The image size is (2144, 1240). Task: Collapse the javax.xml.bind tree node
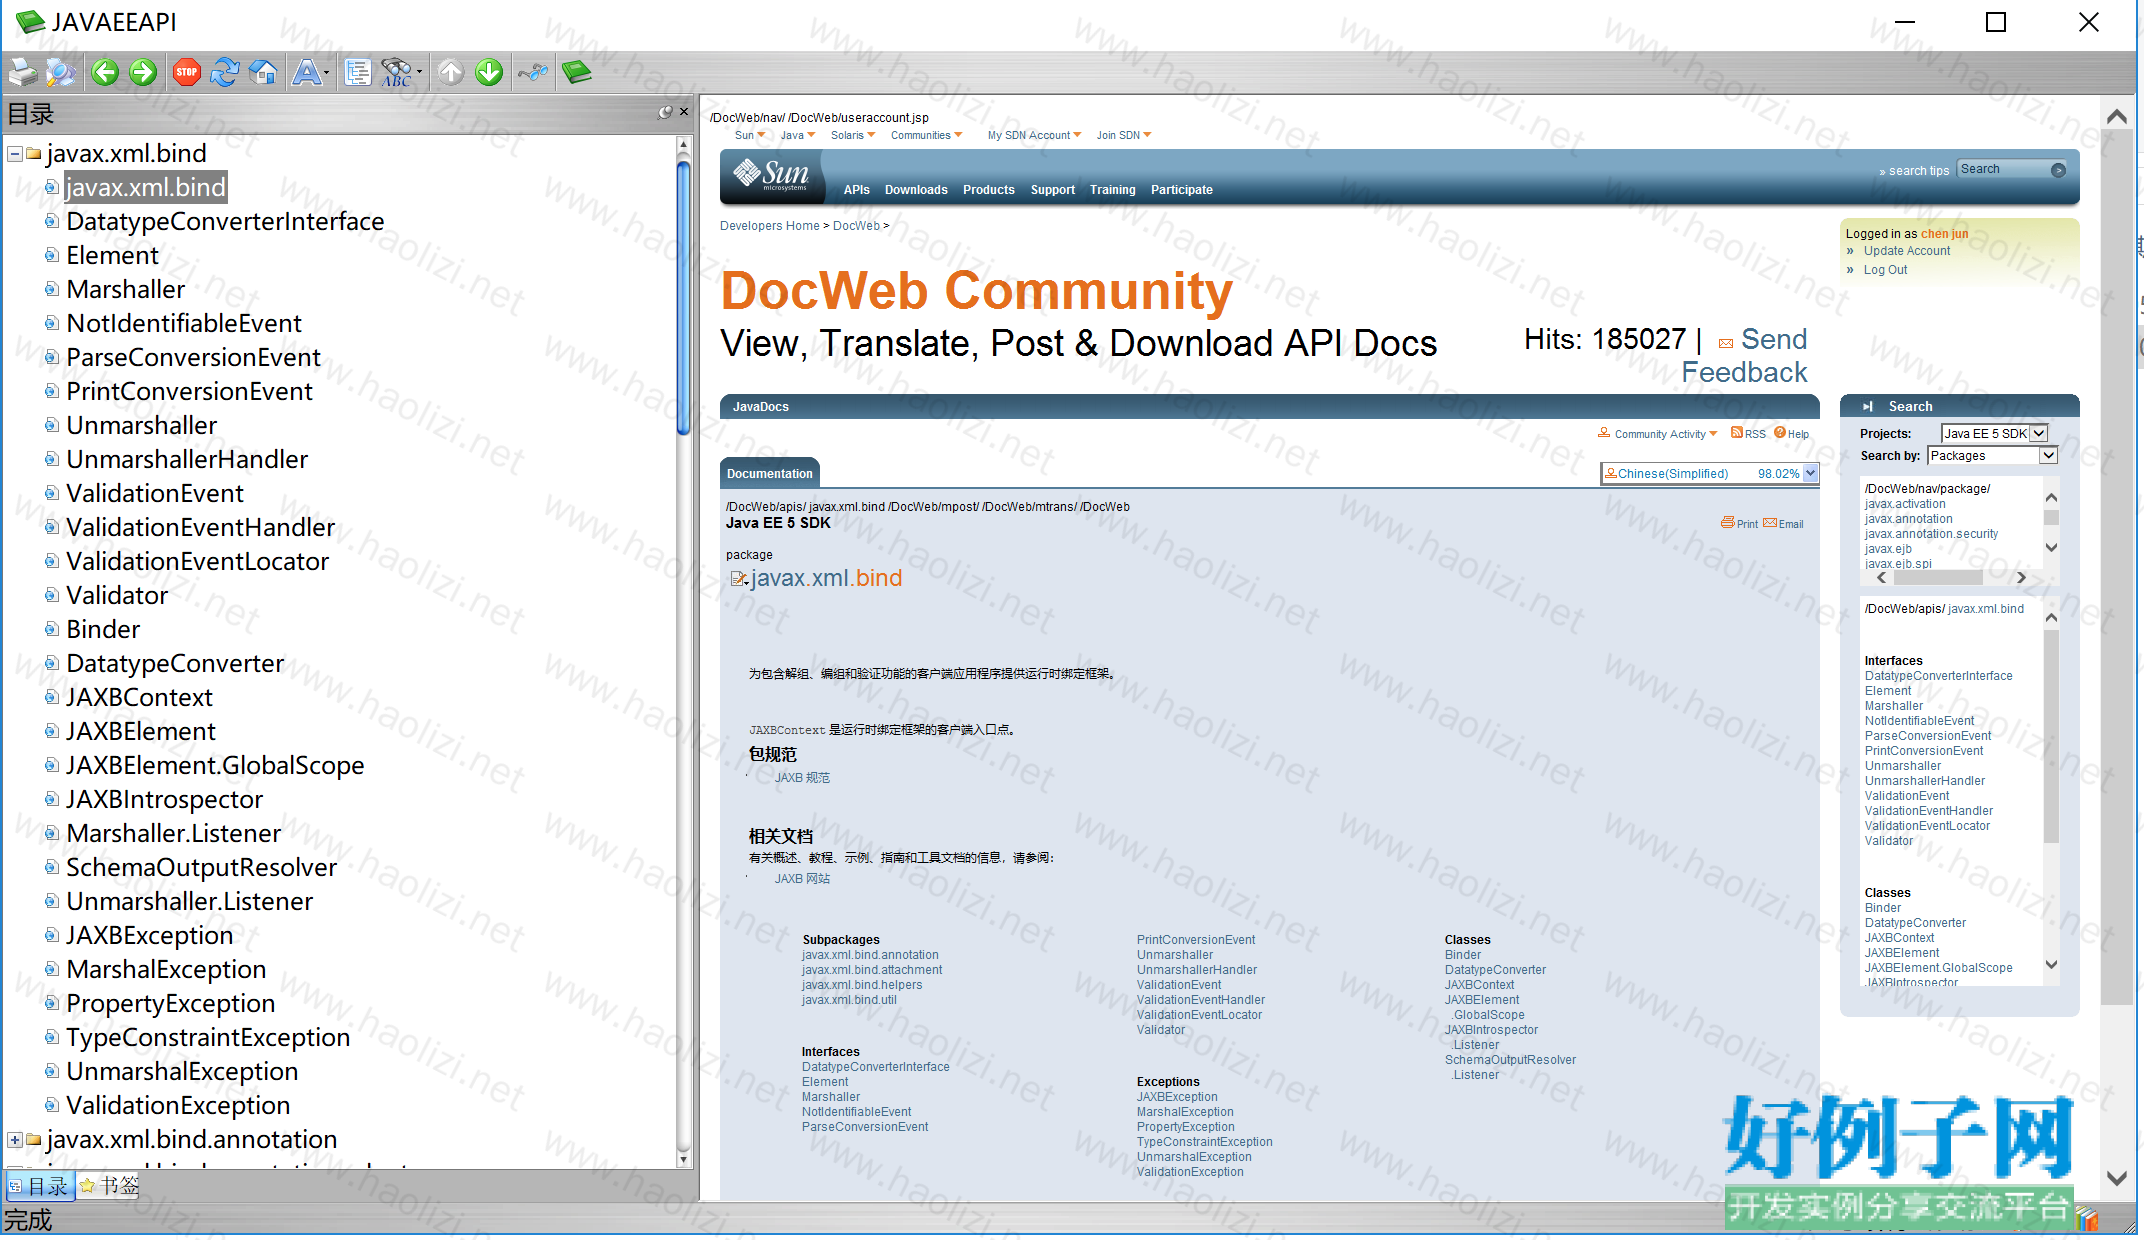pyautogui.click(x=15, y=154)
